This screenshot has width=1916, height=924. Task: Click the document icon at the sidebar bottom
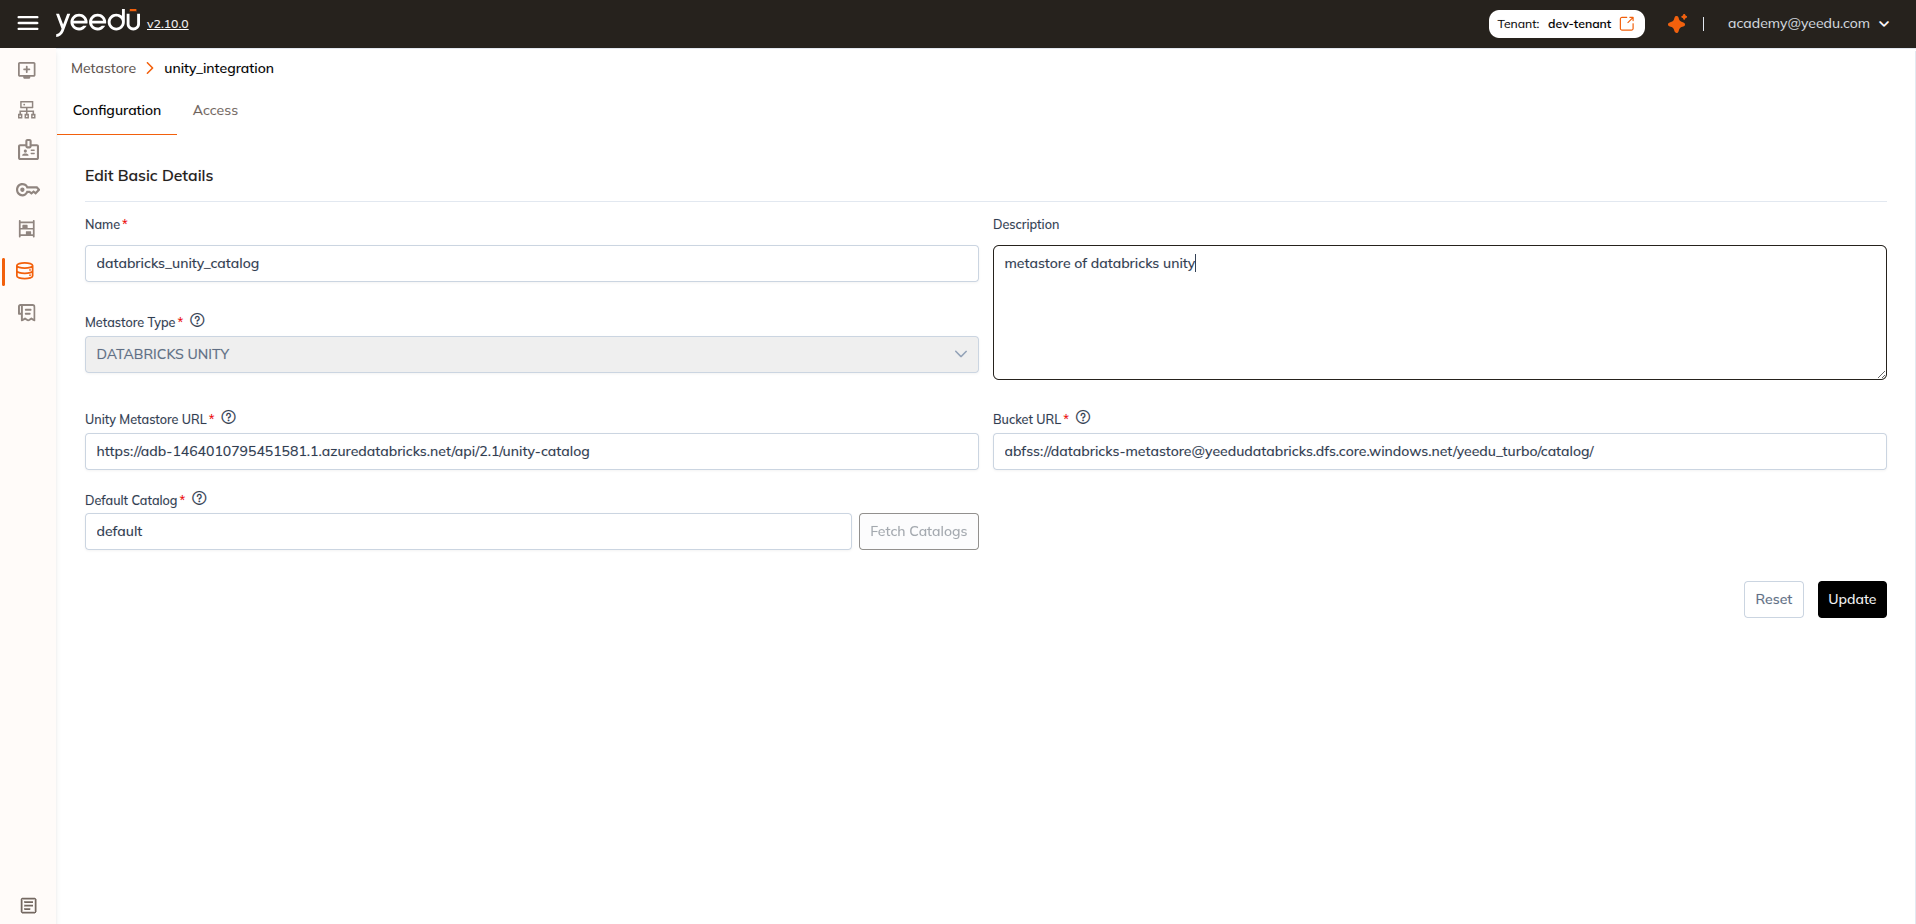(28, 906)
